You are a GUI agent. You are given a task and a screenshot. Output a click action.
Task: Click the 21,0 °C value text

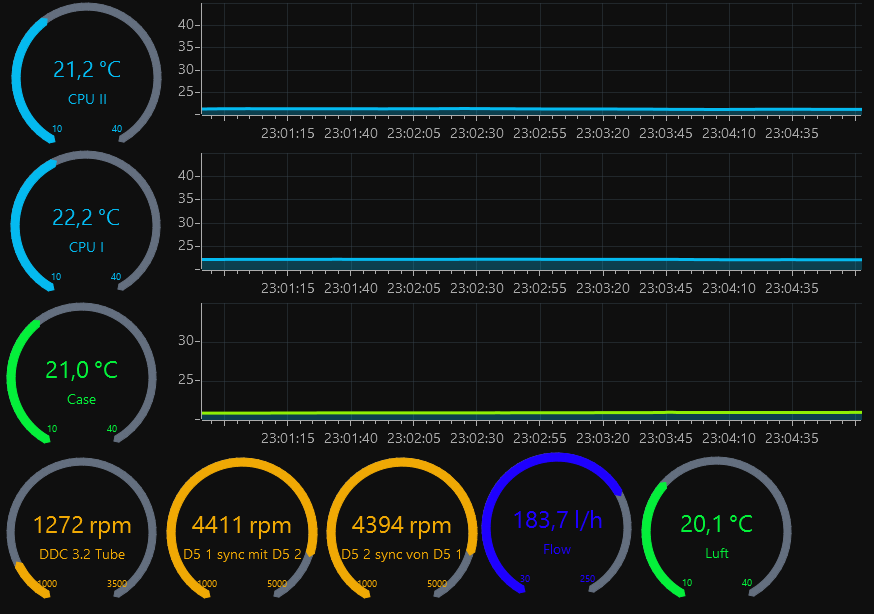(81, 370)
